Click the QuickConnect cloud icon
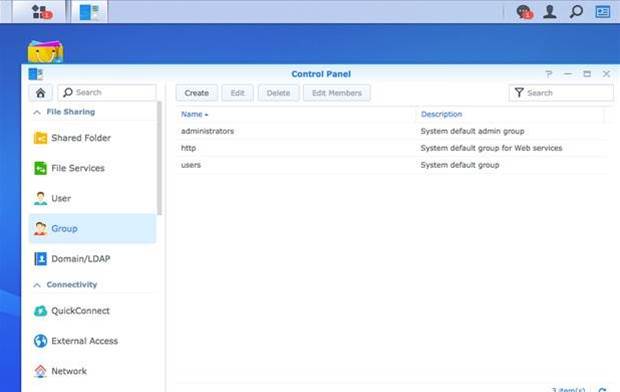 (40, 311)
